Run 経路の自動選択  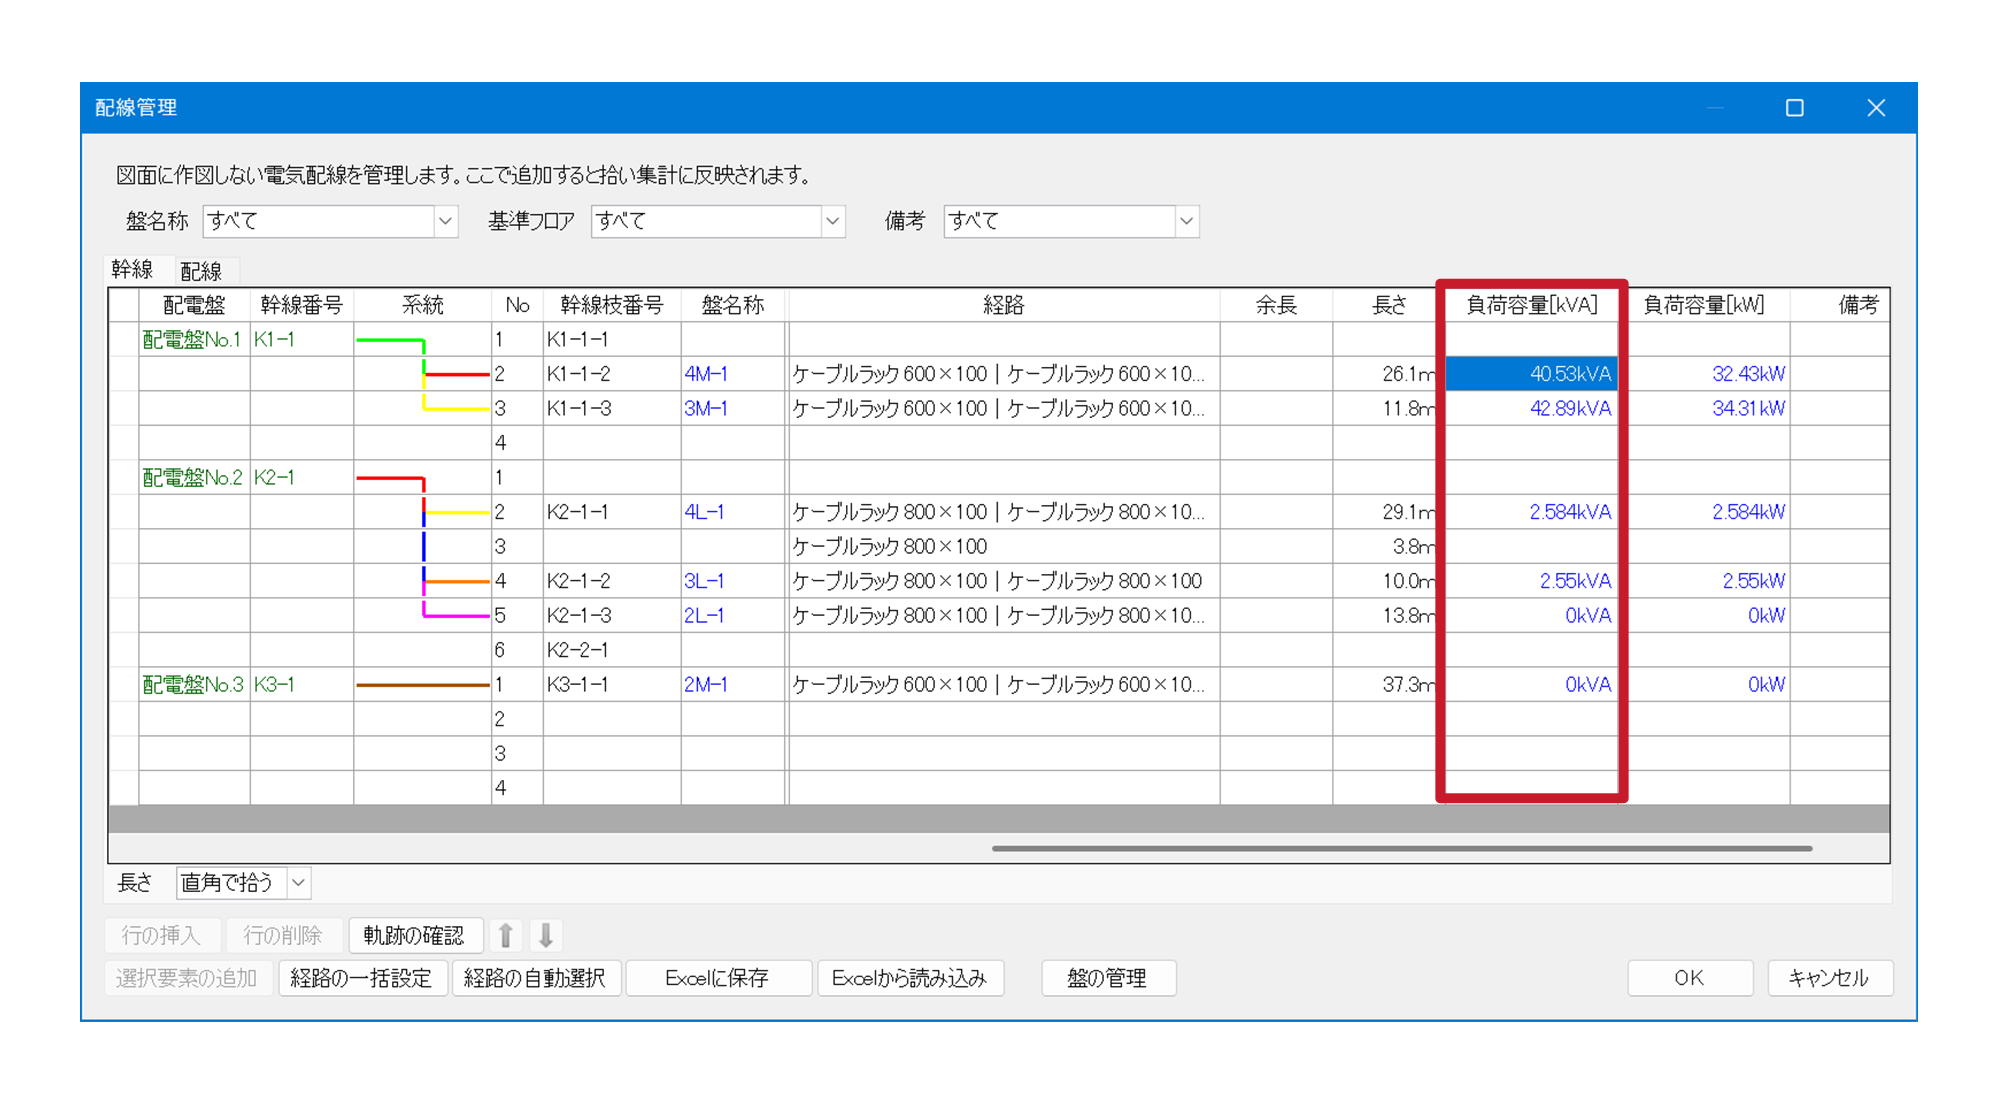[x=537, y=978]
